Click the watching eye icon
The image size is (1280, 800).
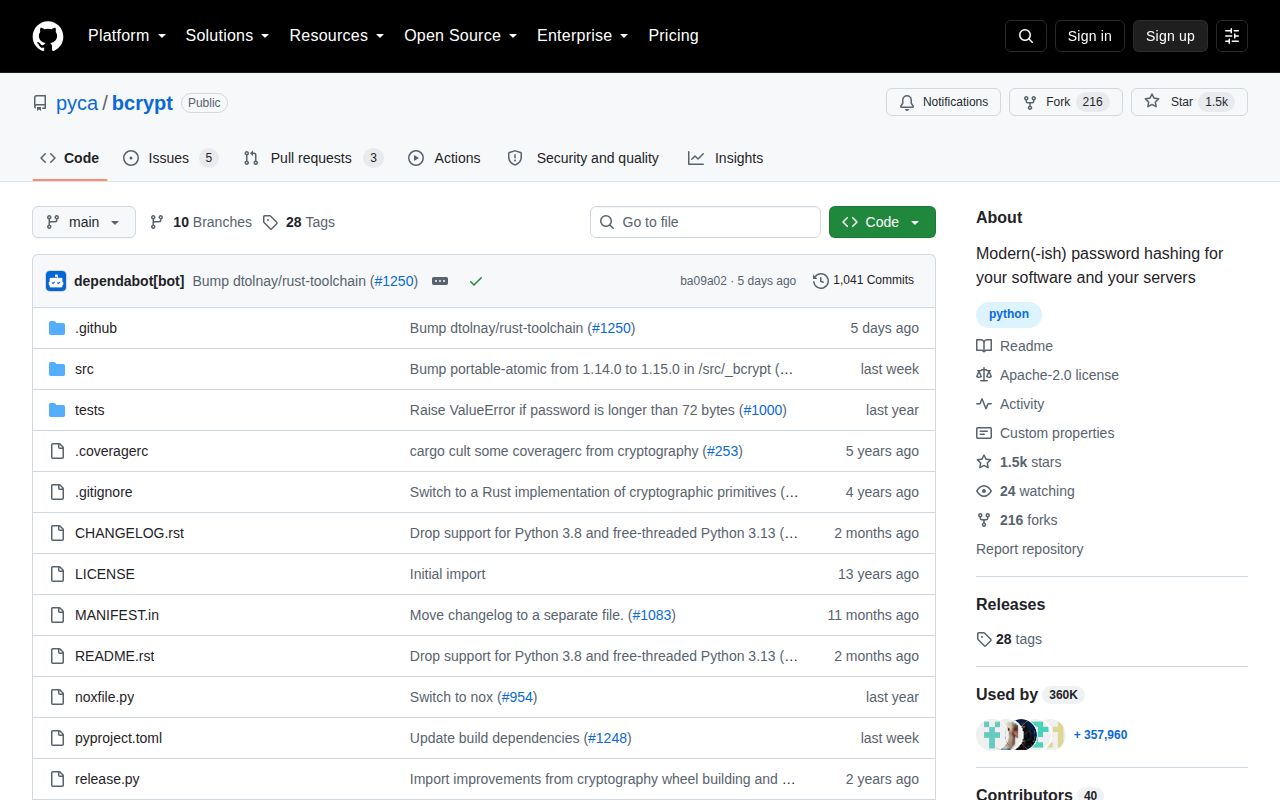click(x=984, y=491)
